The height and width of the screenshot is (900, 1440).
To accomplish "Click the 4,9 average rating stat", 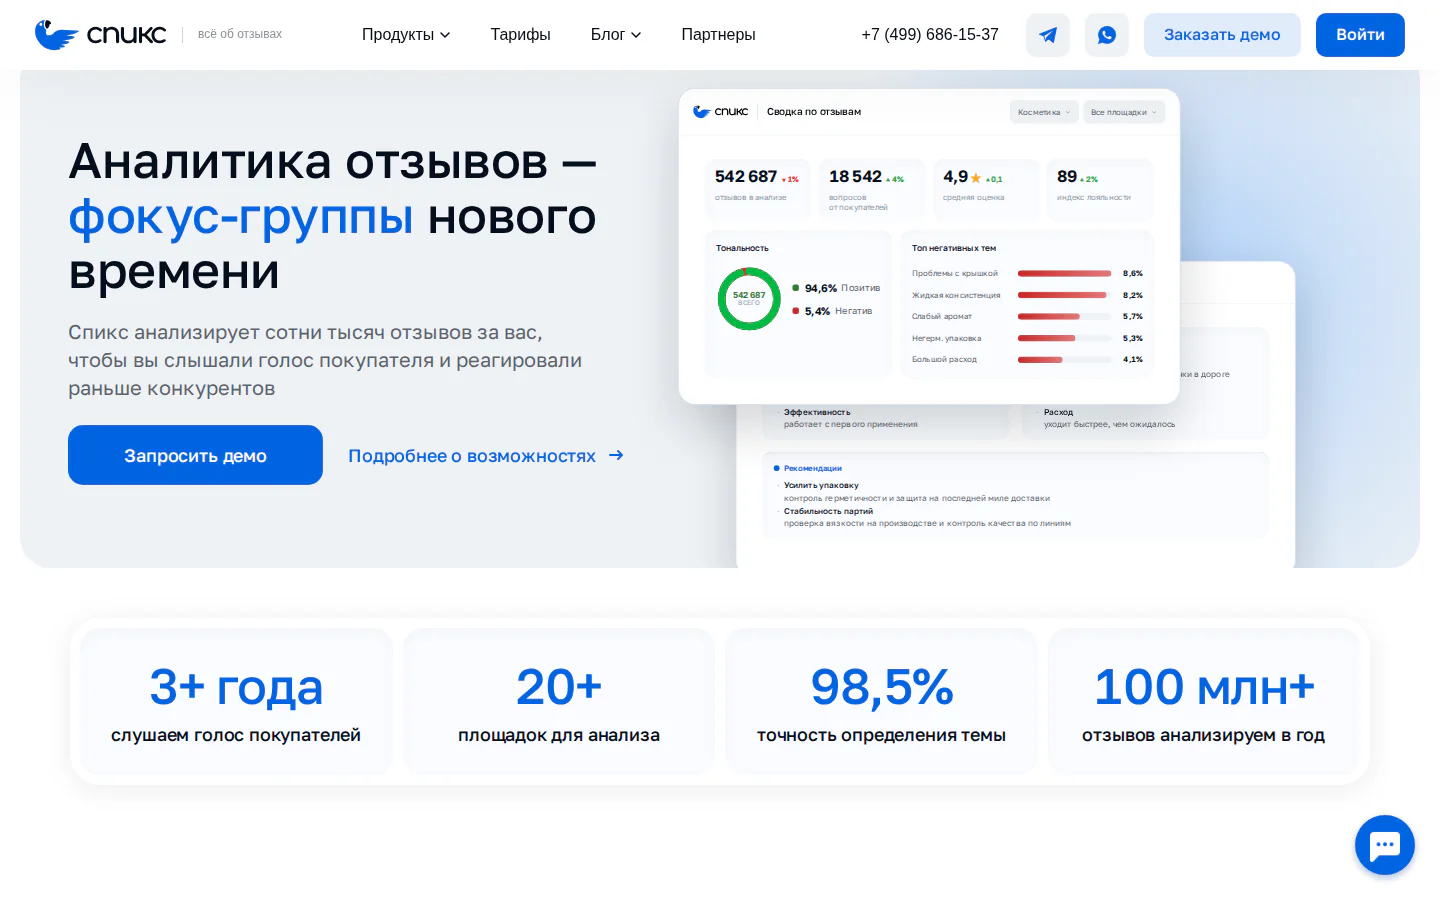I will point(985,188).
